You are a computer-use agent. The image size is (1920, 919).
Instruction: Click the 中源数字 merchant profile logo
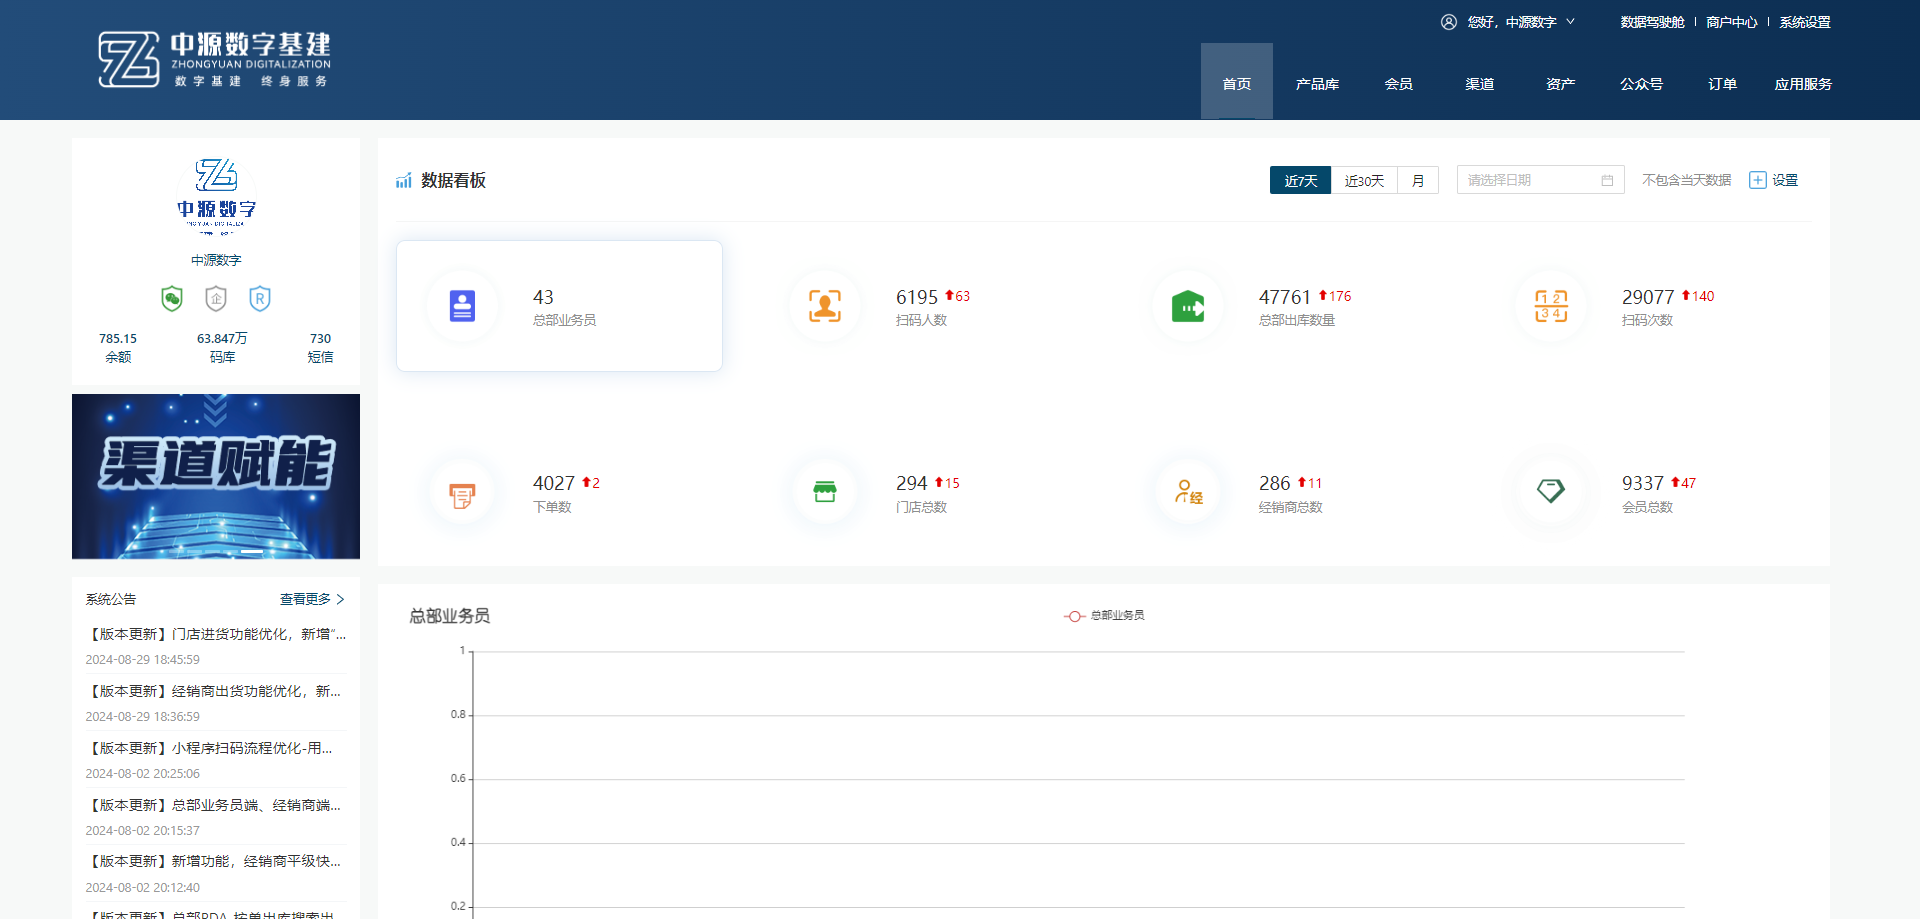(x=216, y=196)
